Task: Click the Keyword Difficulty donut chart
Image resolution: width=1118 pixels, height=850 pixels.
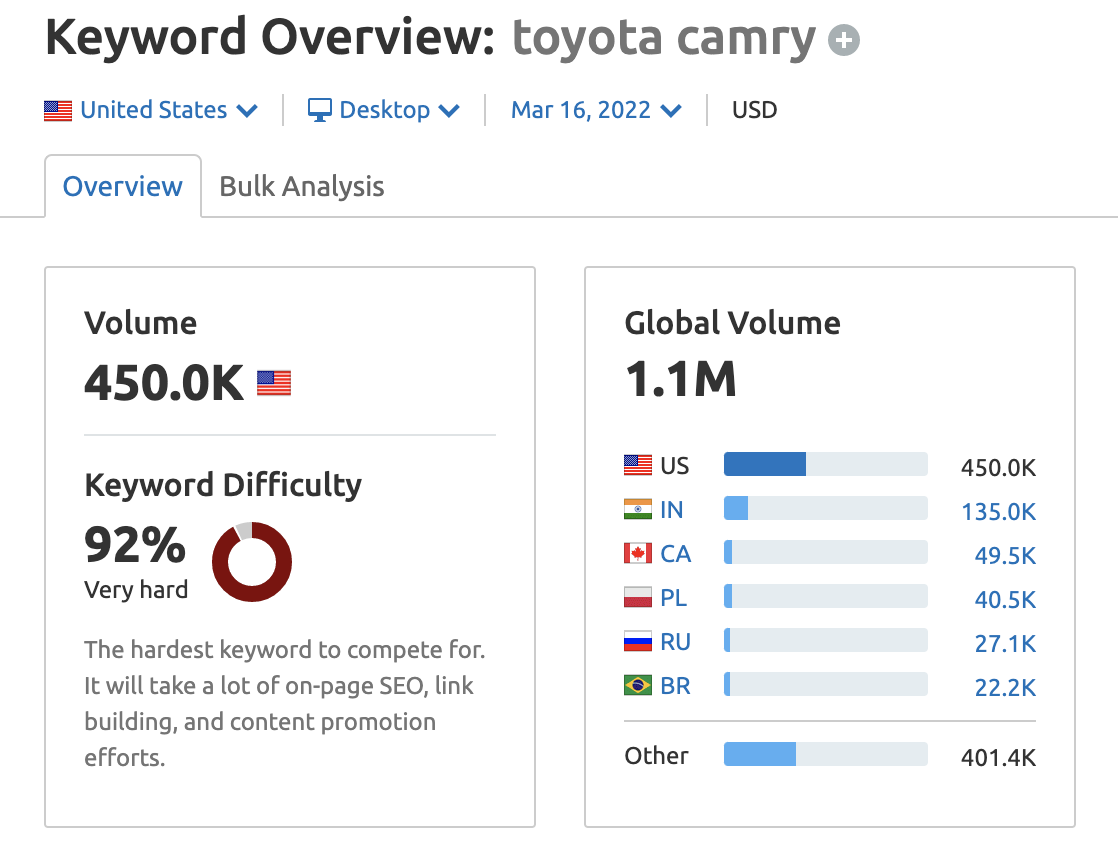Action: (252, 561)
